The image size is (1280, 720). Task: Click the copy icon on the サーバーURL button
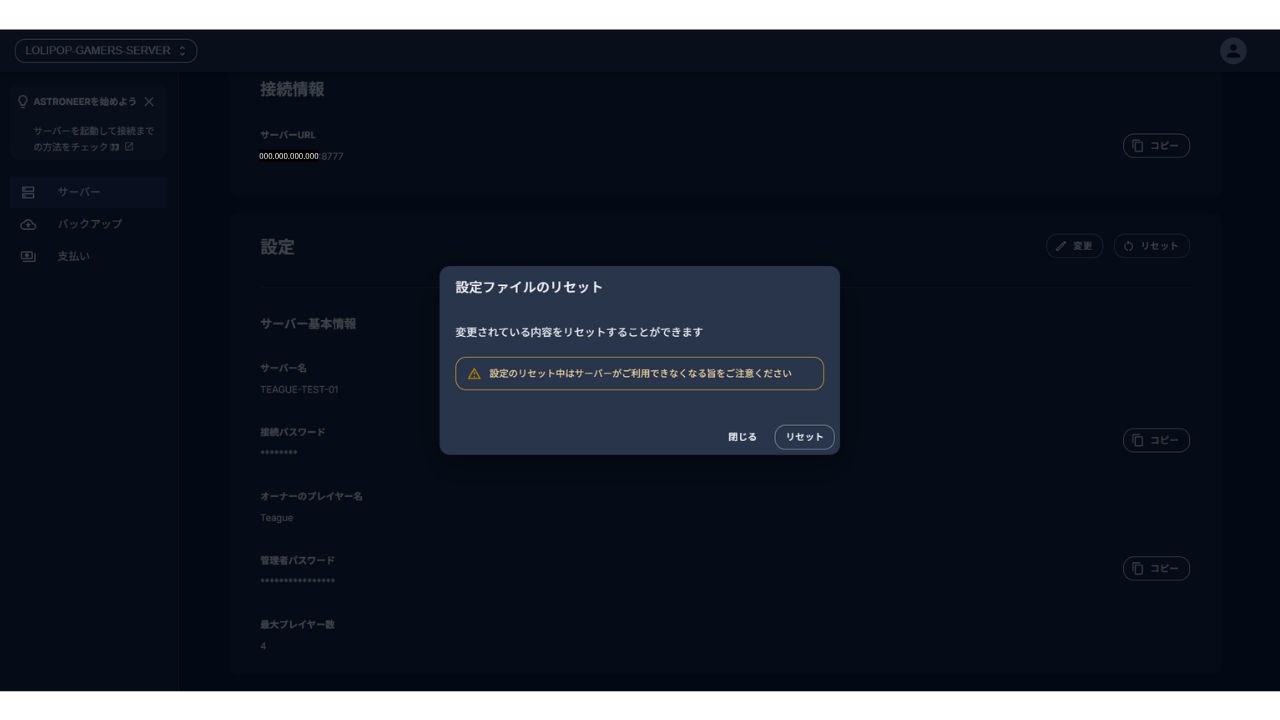[1138, 146]
